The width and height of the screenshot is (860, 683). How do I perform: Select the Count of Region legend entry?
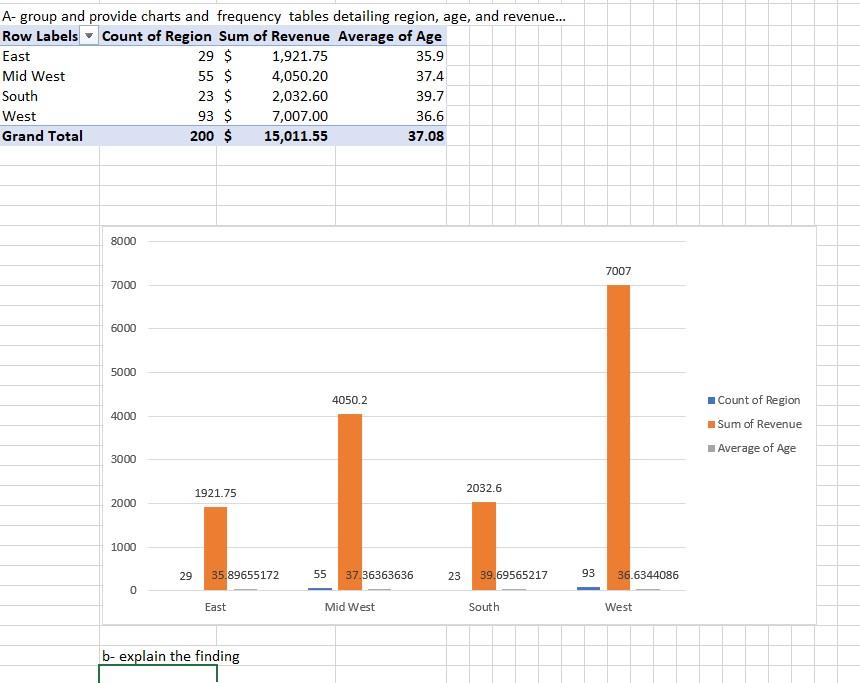point(758,399)
